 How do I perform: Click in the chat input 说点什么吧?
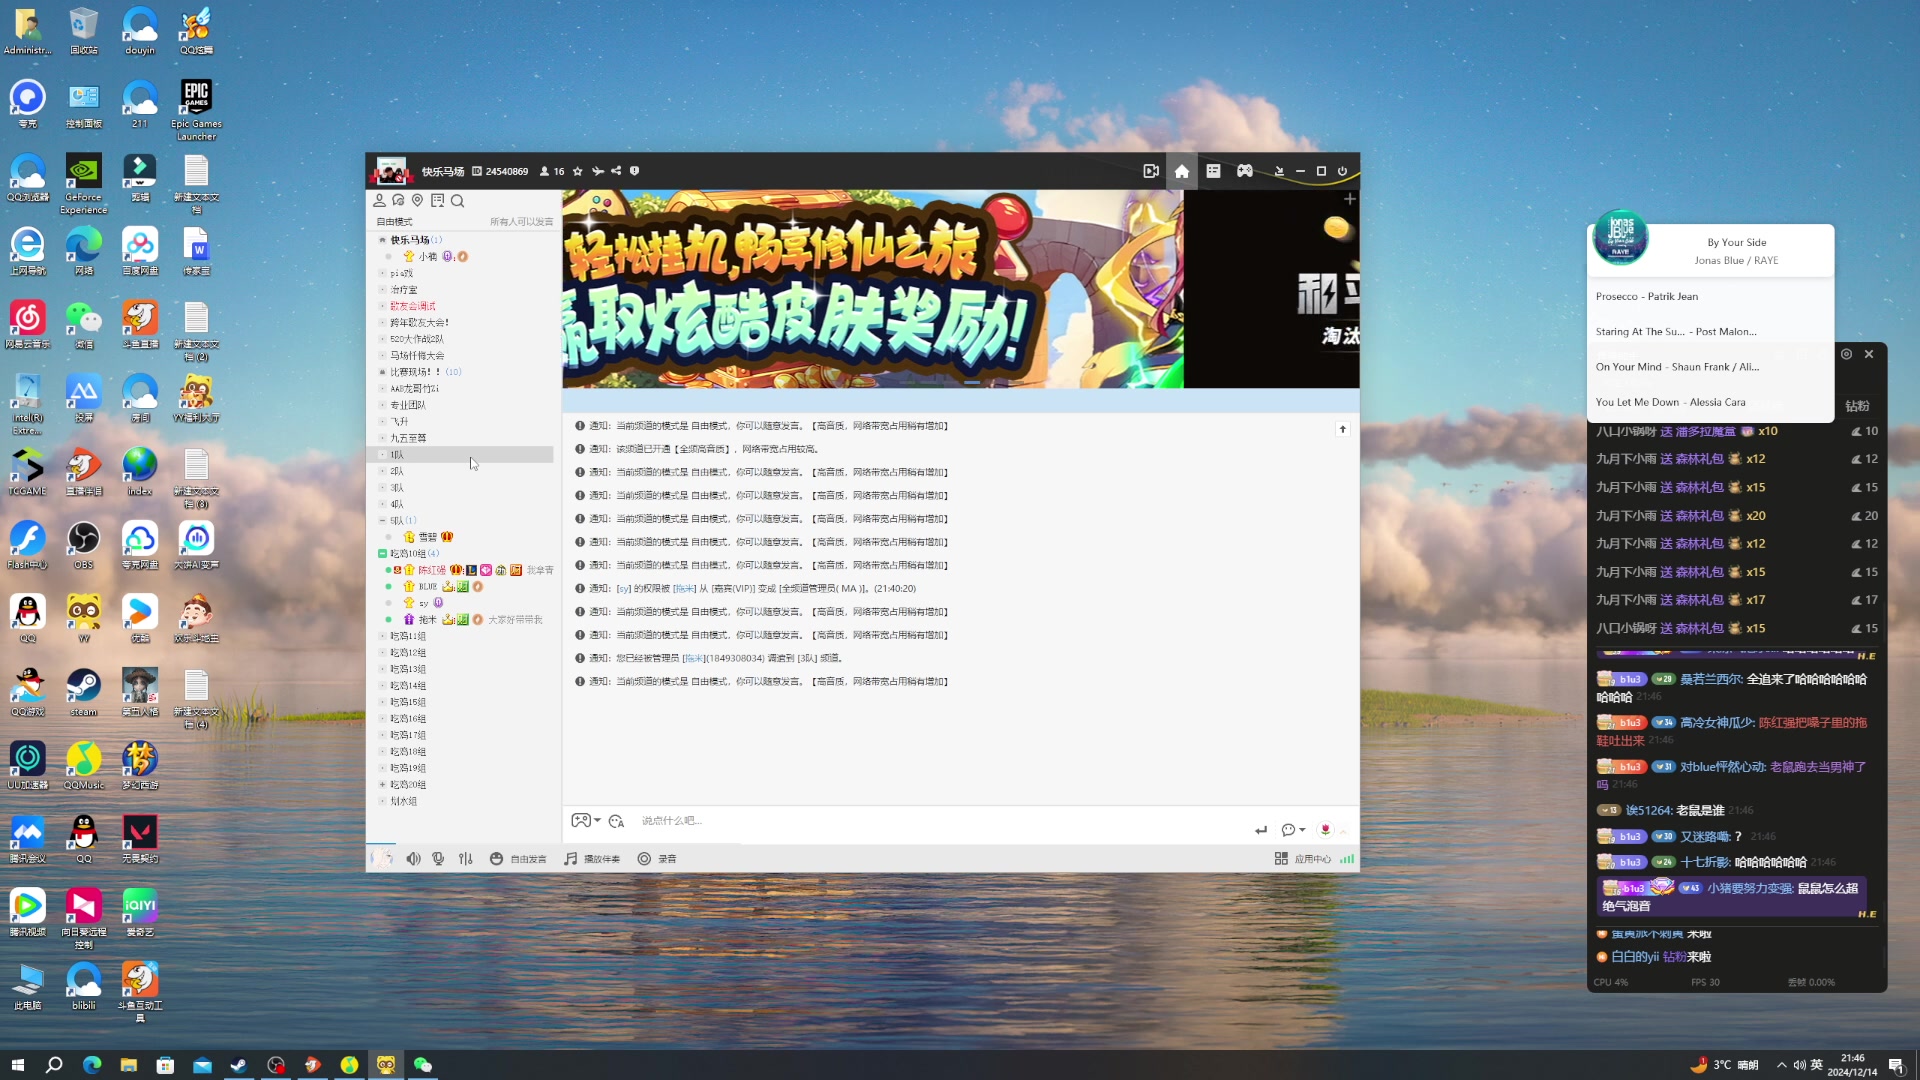[x=940, y=821]
